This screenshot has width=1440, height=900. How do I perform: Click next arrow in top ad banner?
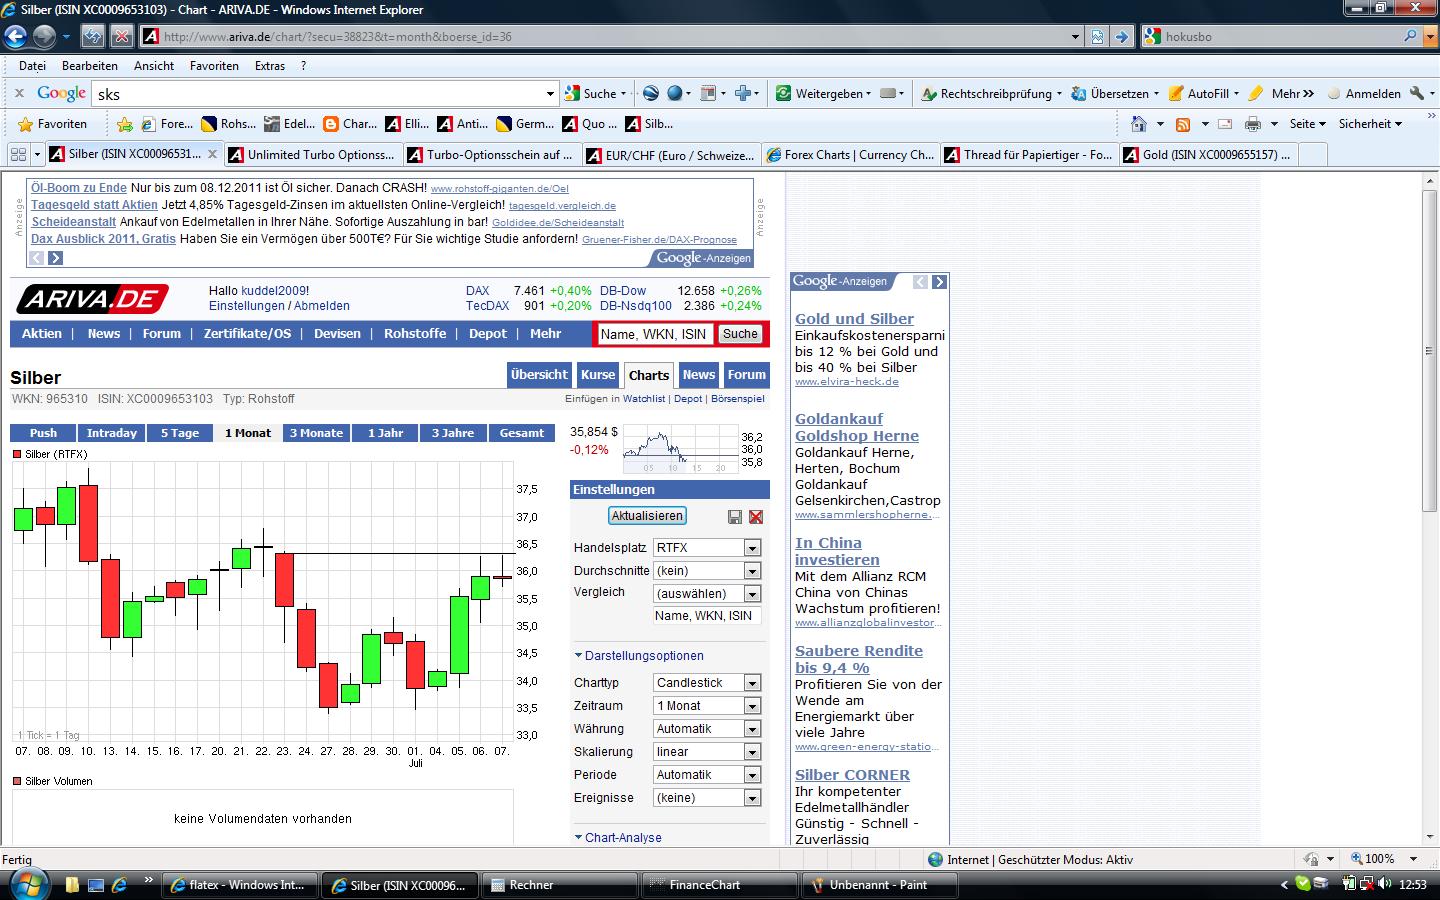56,258
